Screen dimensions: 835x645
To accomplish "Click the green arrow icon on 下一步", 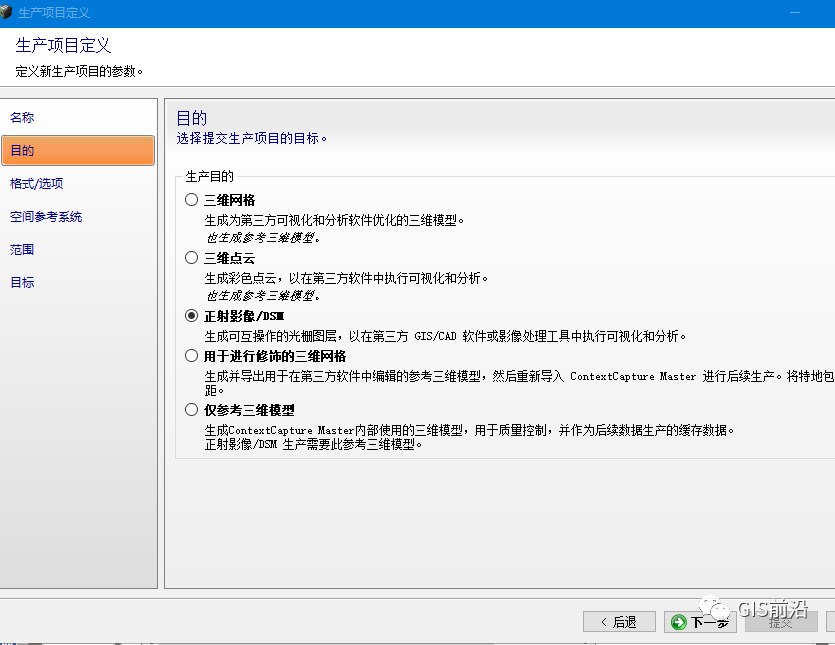I will coord(678,622).
